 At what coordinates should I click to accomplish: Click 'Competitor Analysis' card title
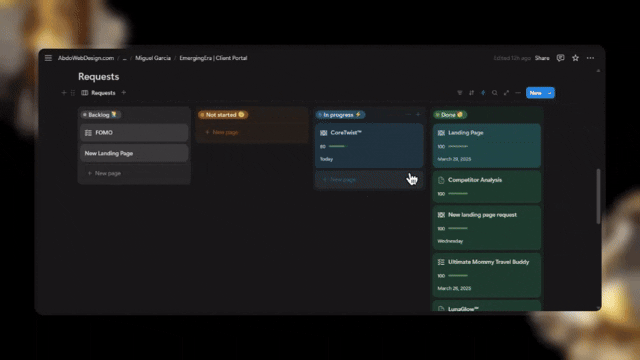475,180
